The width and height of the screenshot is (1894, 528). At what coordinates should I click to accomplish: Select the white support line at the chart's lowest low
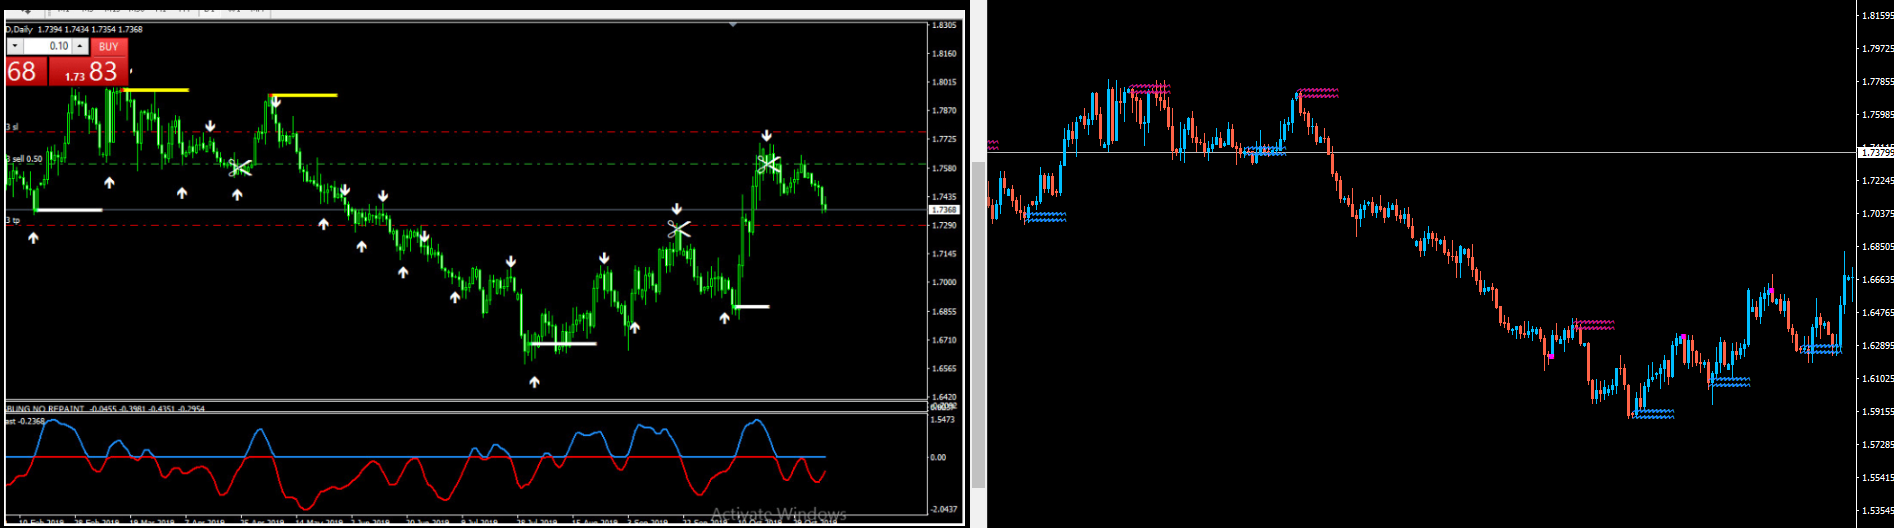coord(563,344)
